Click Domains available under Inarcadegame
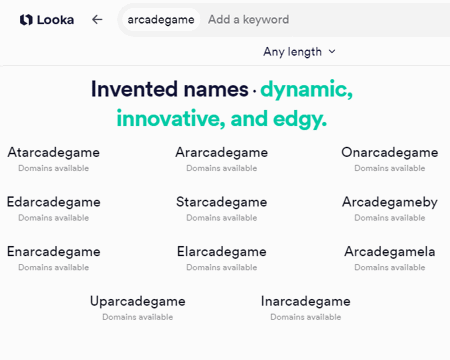Viewport: 450px width, 360px height. coord(306,317)
